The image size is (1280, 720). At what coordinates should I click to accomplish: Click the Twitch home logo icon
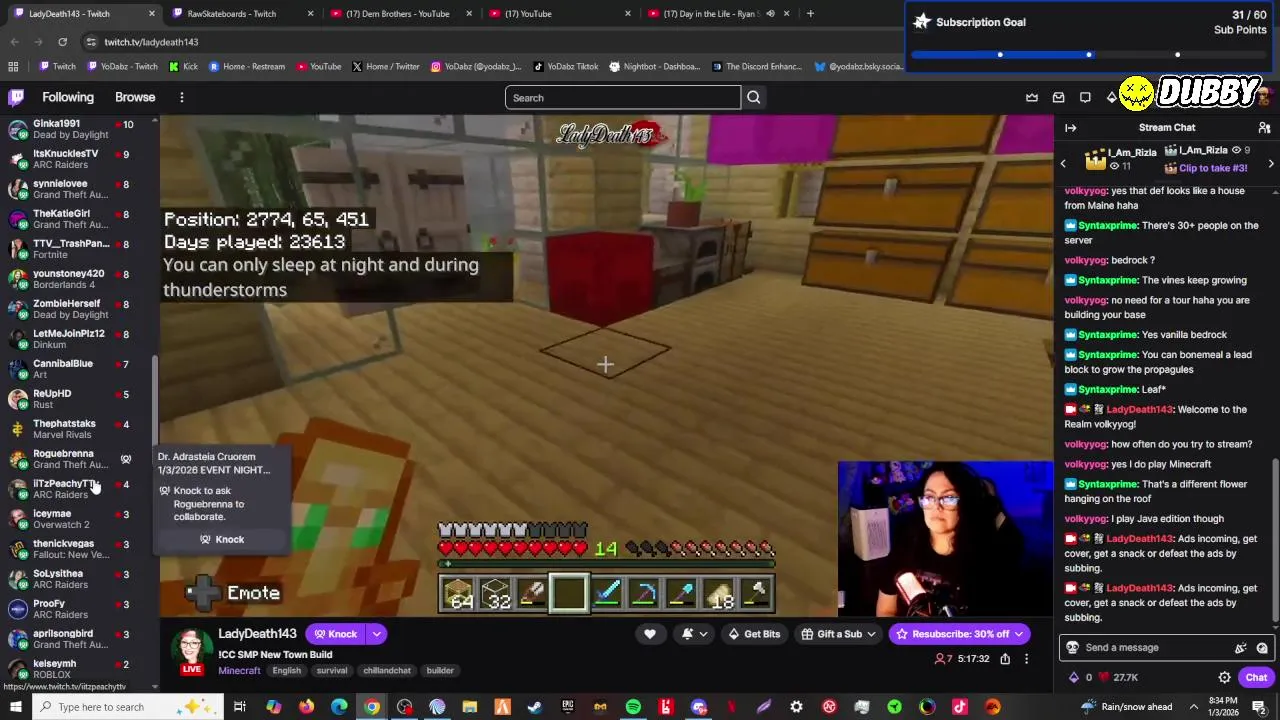point(16,97)
